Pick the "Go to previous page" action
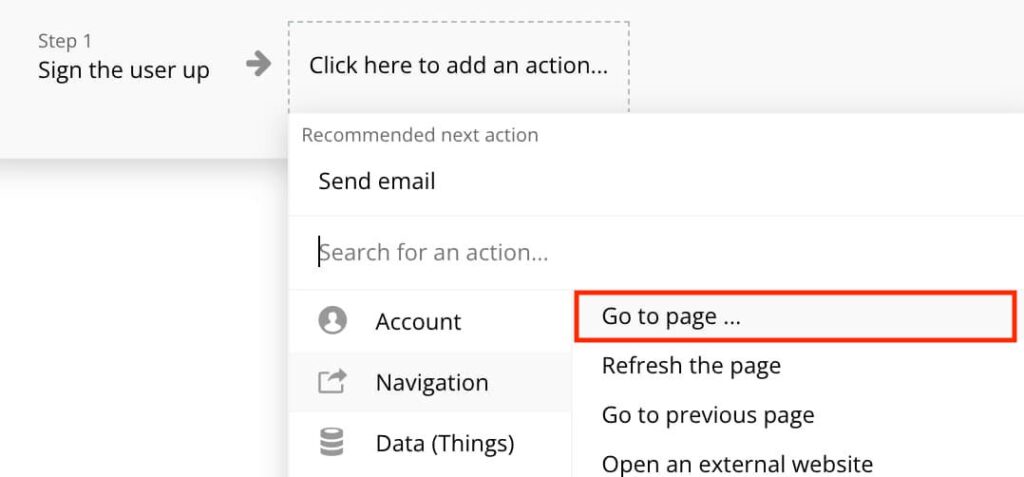 (x=708, y=415)
